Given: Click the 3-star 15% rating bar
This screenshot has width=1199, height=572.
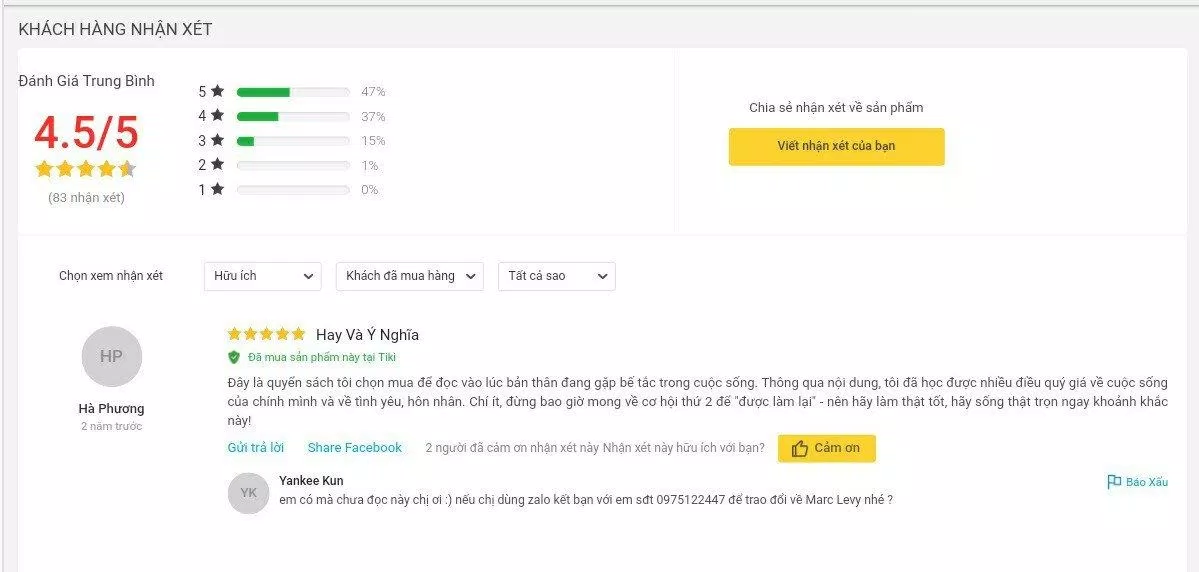Looking at the screenshot, I should [293, 141].
